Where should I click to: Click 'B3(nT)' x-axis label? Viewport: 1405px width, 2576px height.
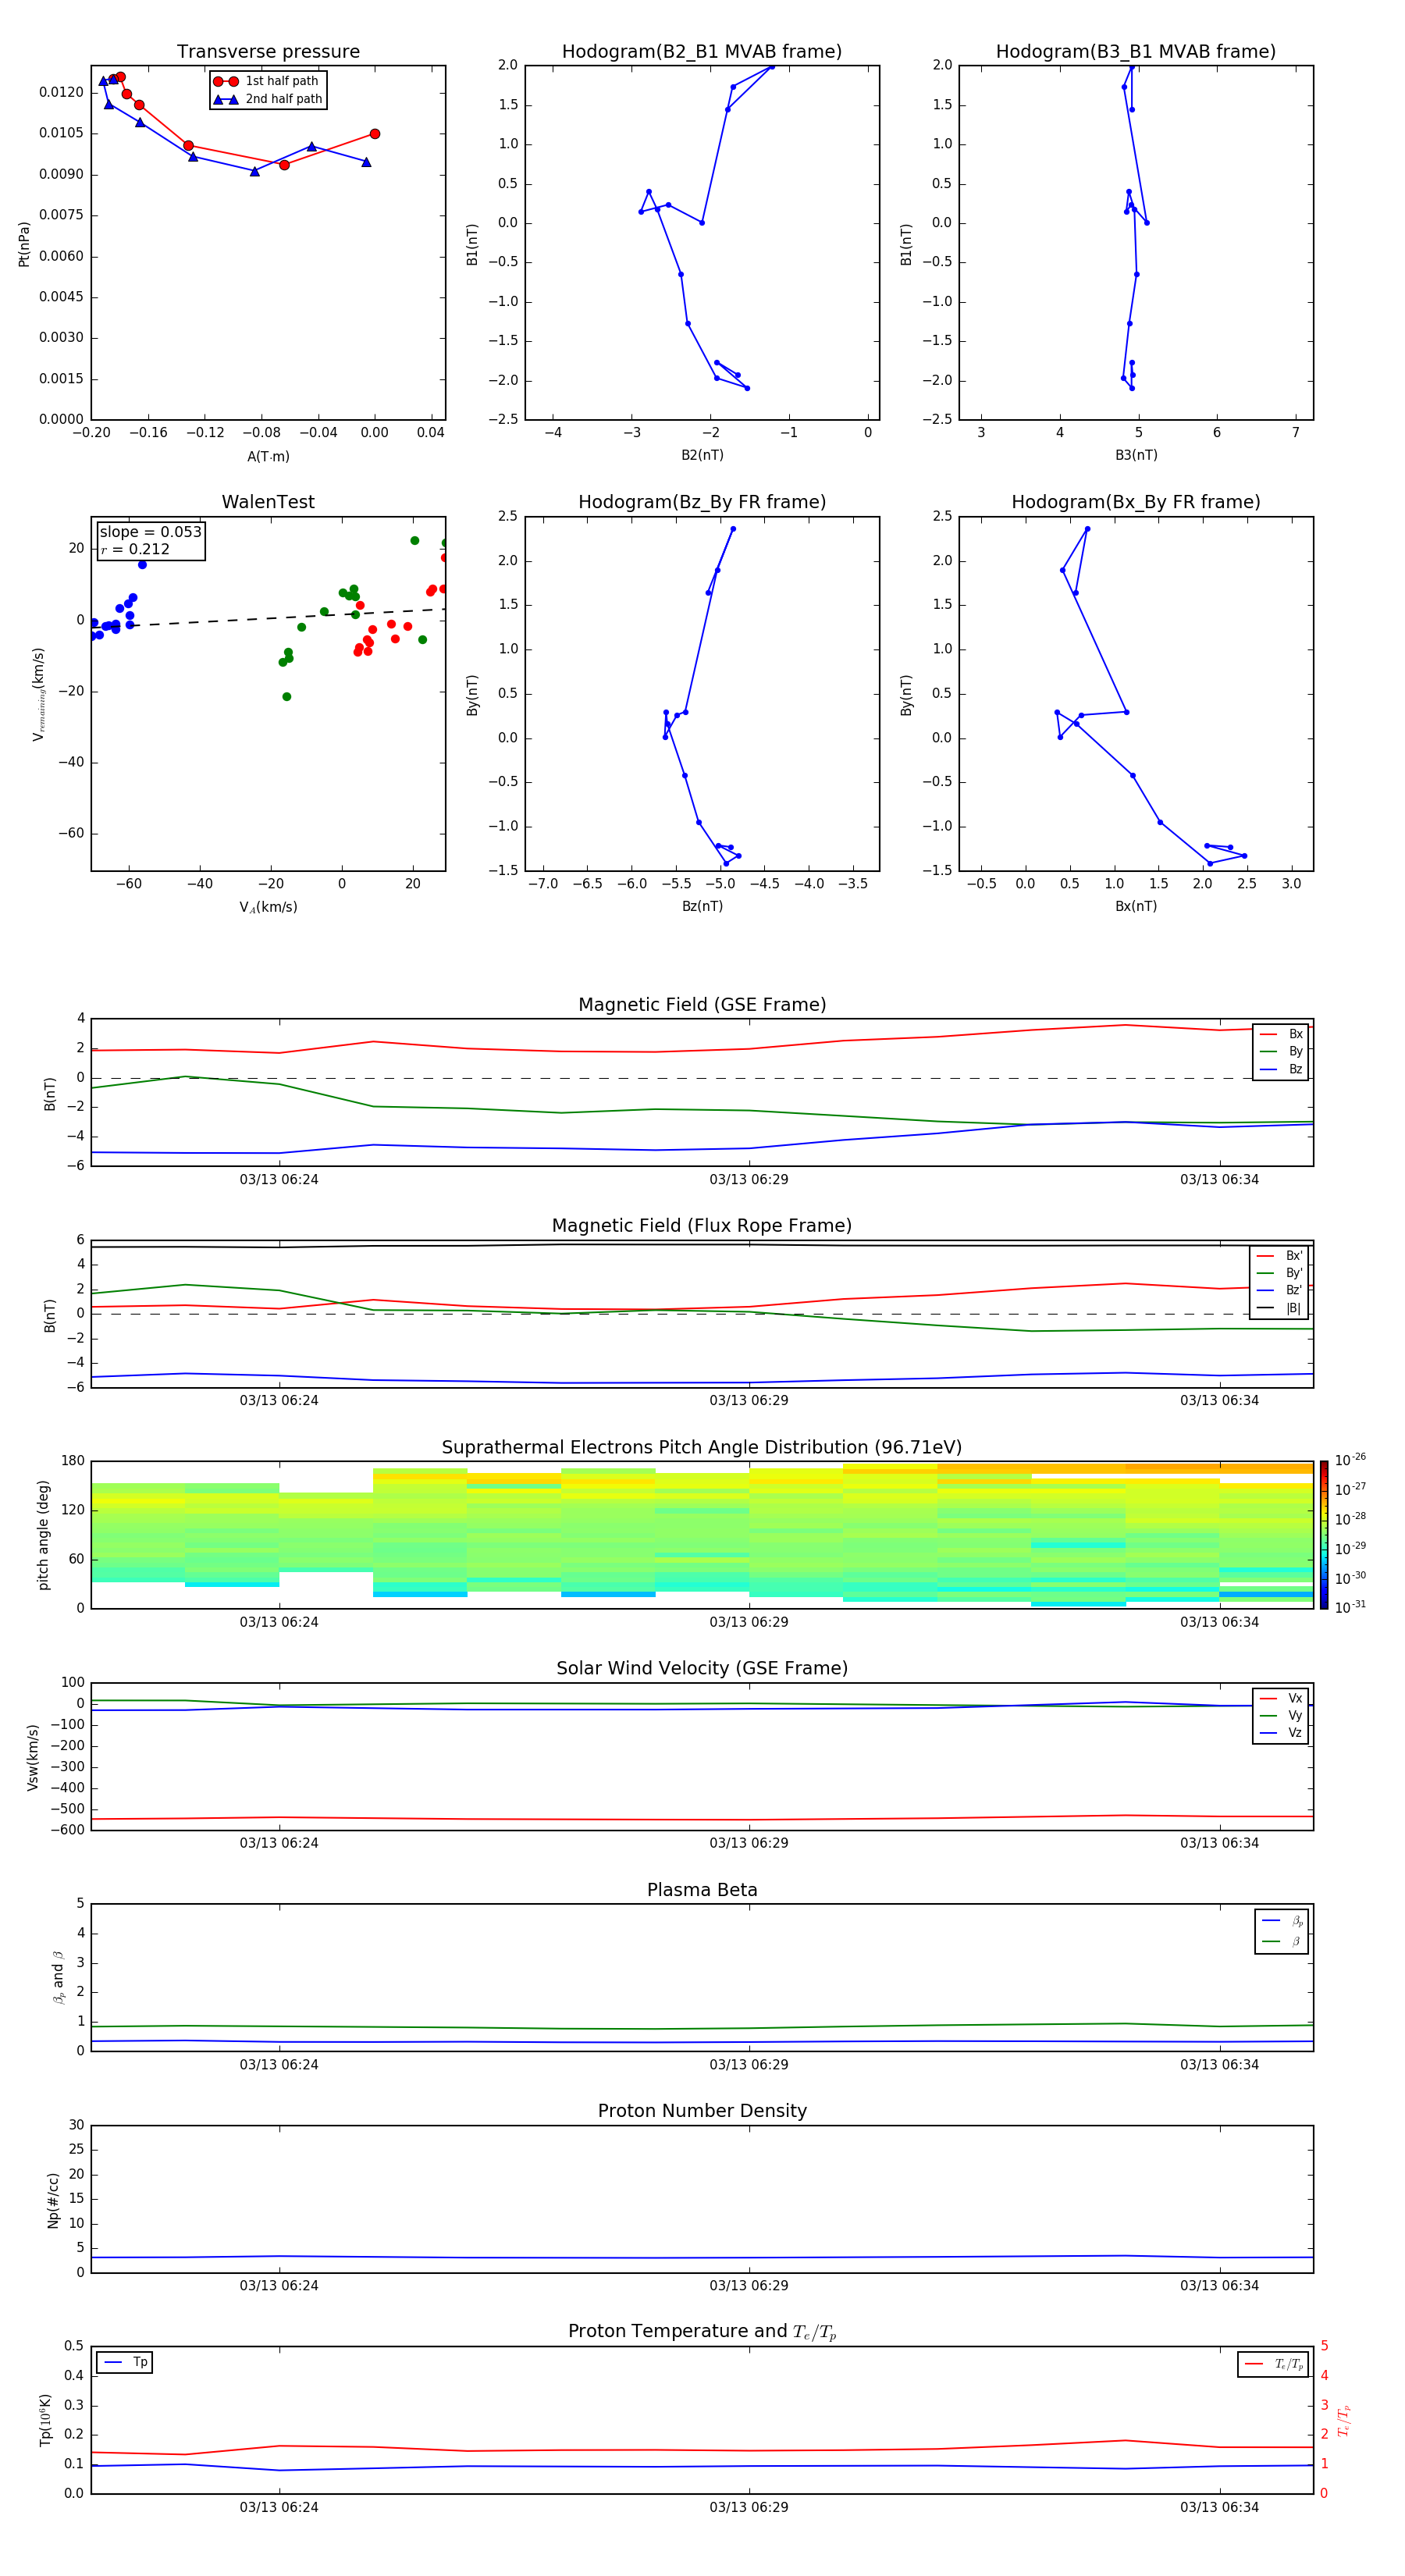click(x=1136, y=455)
